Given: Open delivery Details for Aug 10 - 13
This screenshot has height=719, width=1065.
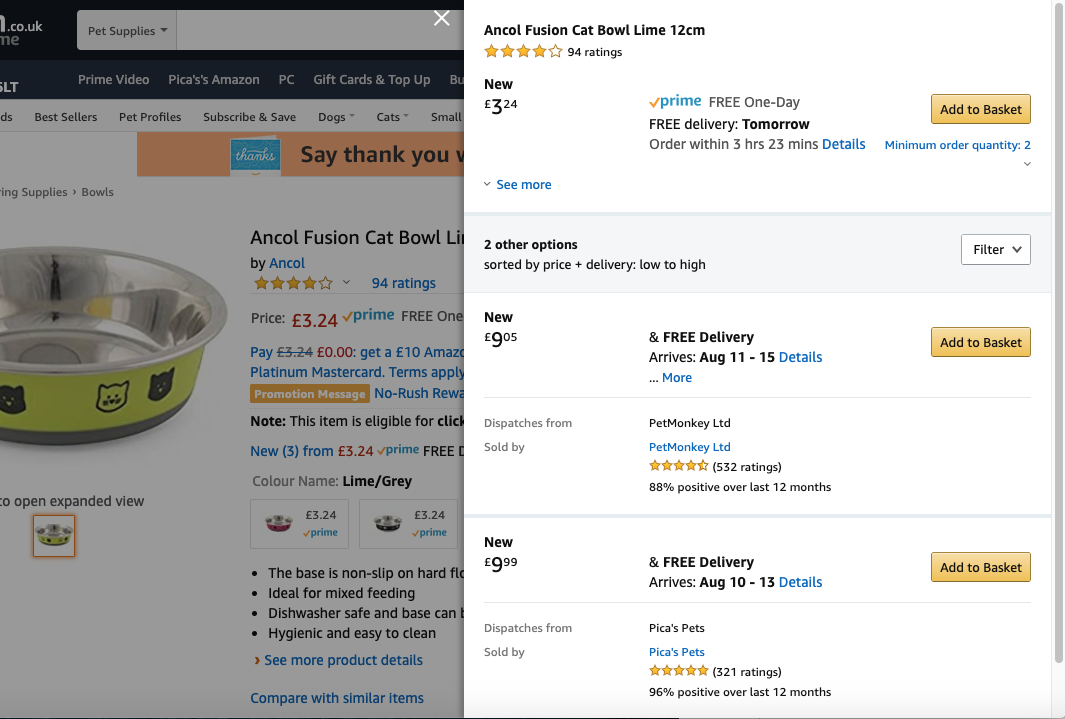Looking at the screenshot, I should (x=800, y=582).
